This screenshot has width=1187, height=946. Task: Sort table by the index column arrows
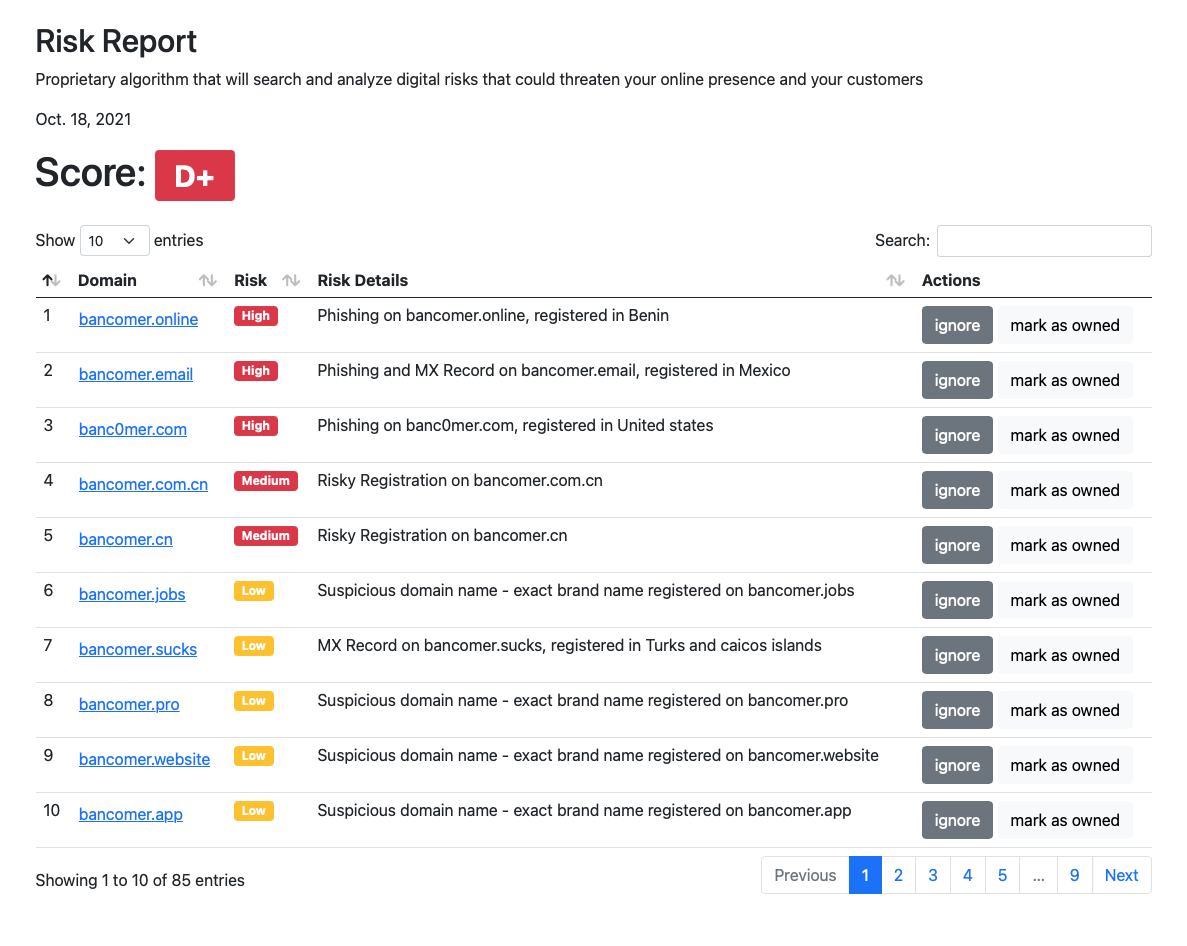coord(51,281)
